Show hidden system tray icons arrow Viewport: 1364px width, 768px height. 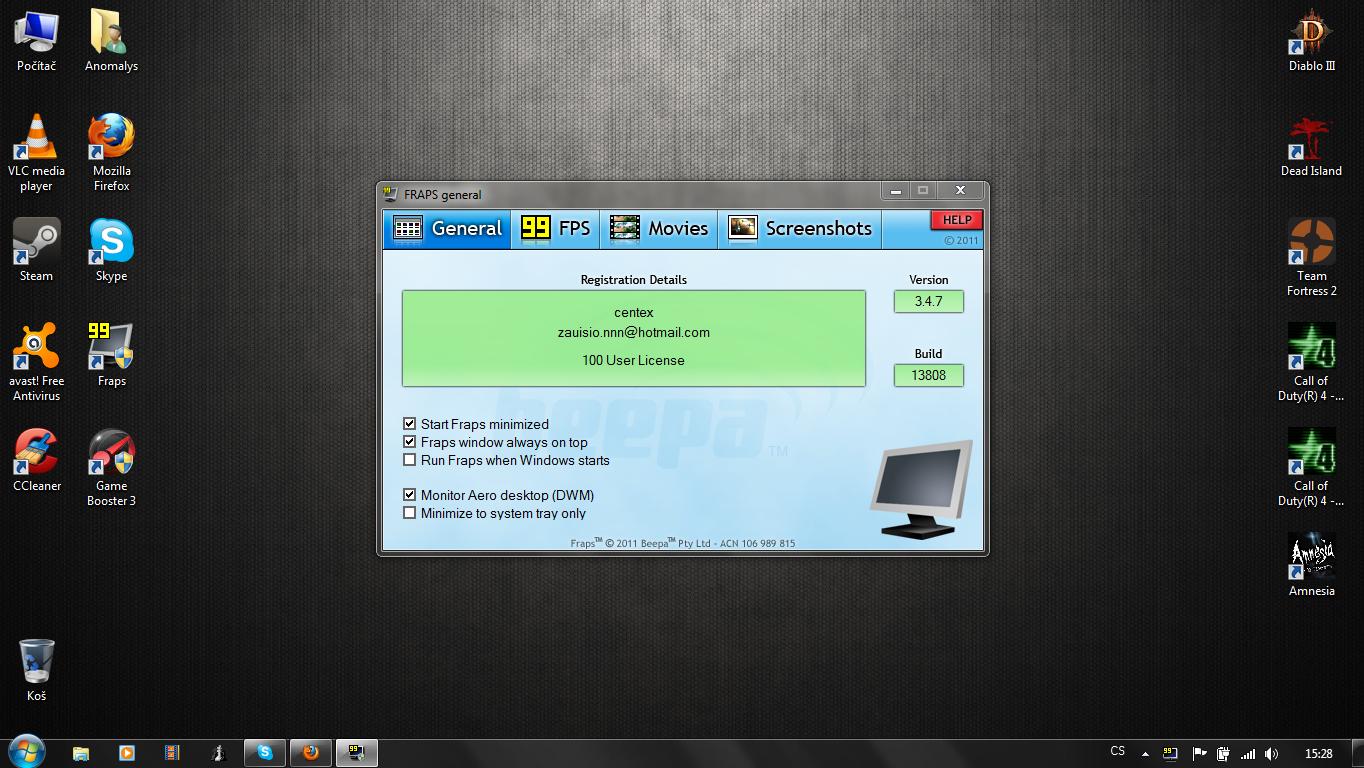(x=1146, y=754)
